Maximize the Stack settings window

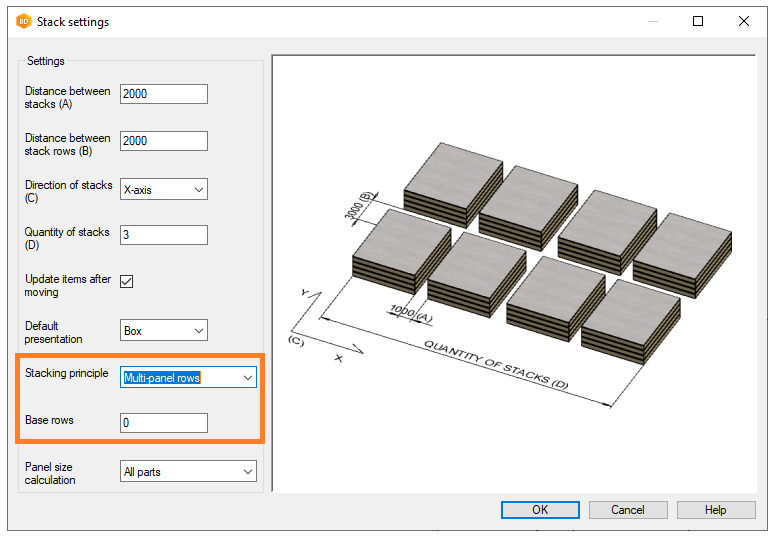[x=698, y=21]
